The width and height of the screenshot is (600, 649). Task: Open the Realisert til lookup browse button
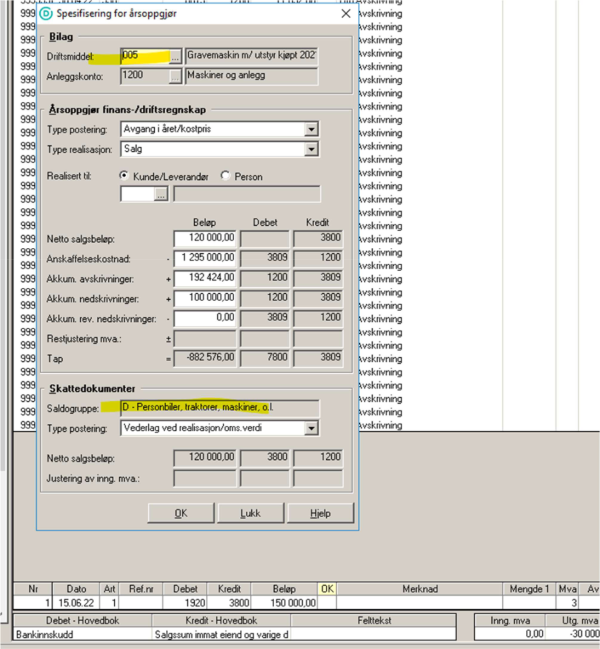[x=161, y=194]
